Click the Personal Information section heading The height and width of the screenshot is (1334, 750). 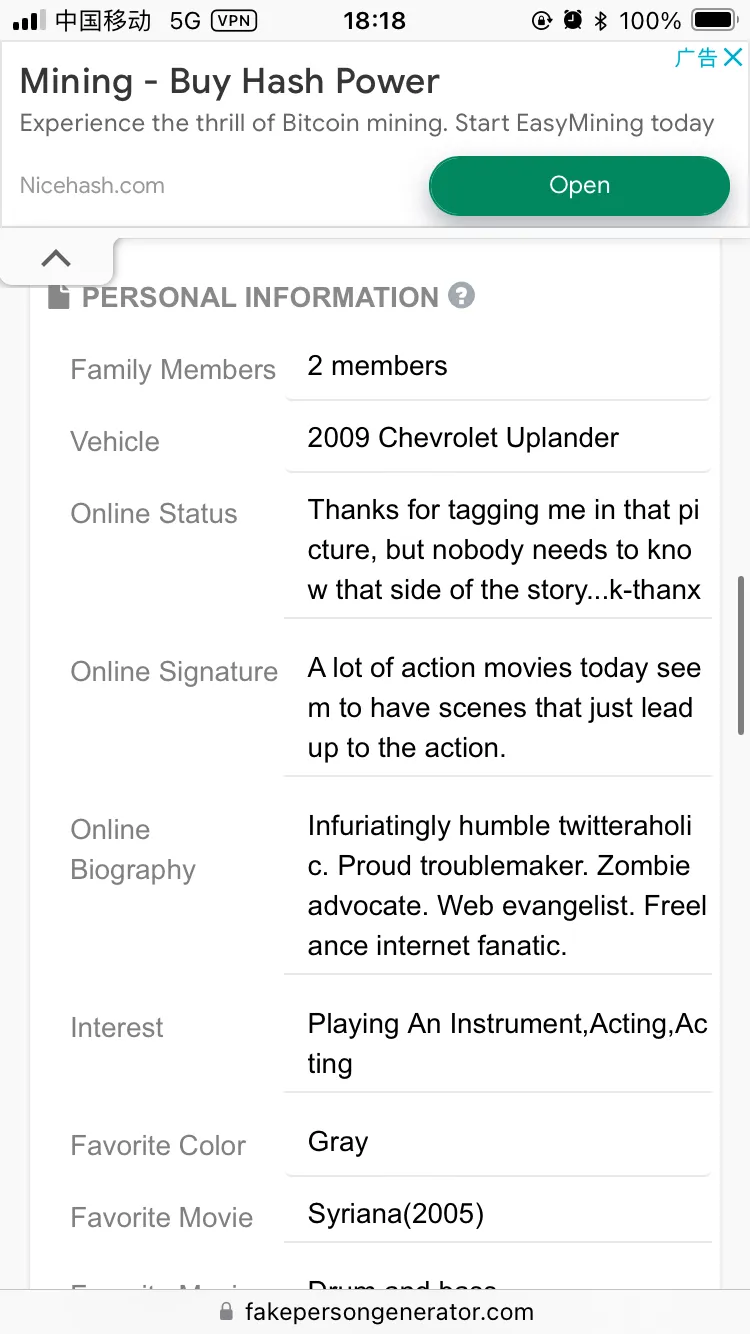(x=260, y=297)
